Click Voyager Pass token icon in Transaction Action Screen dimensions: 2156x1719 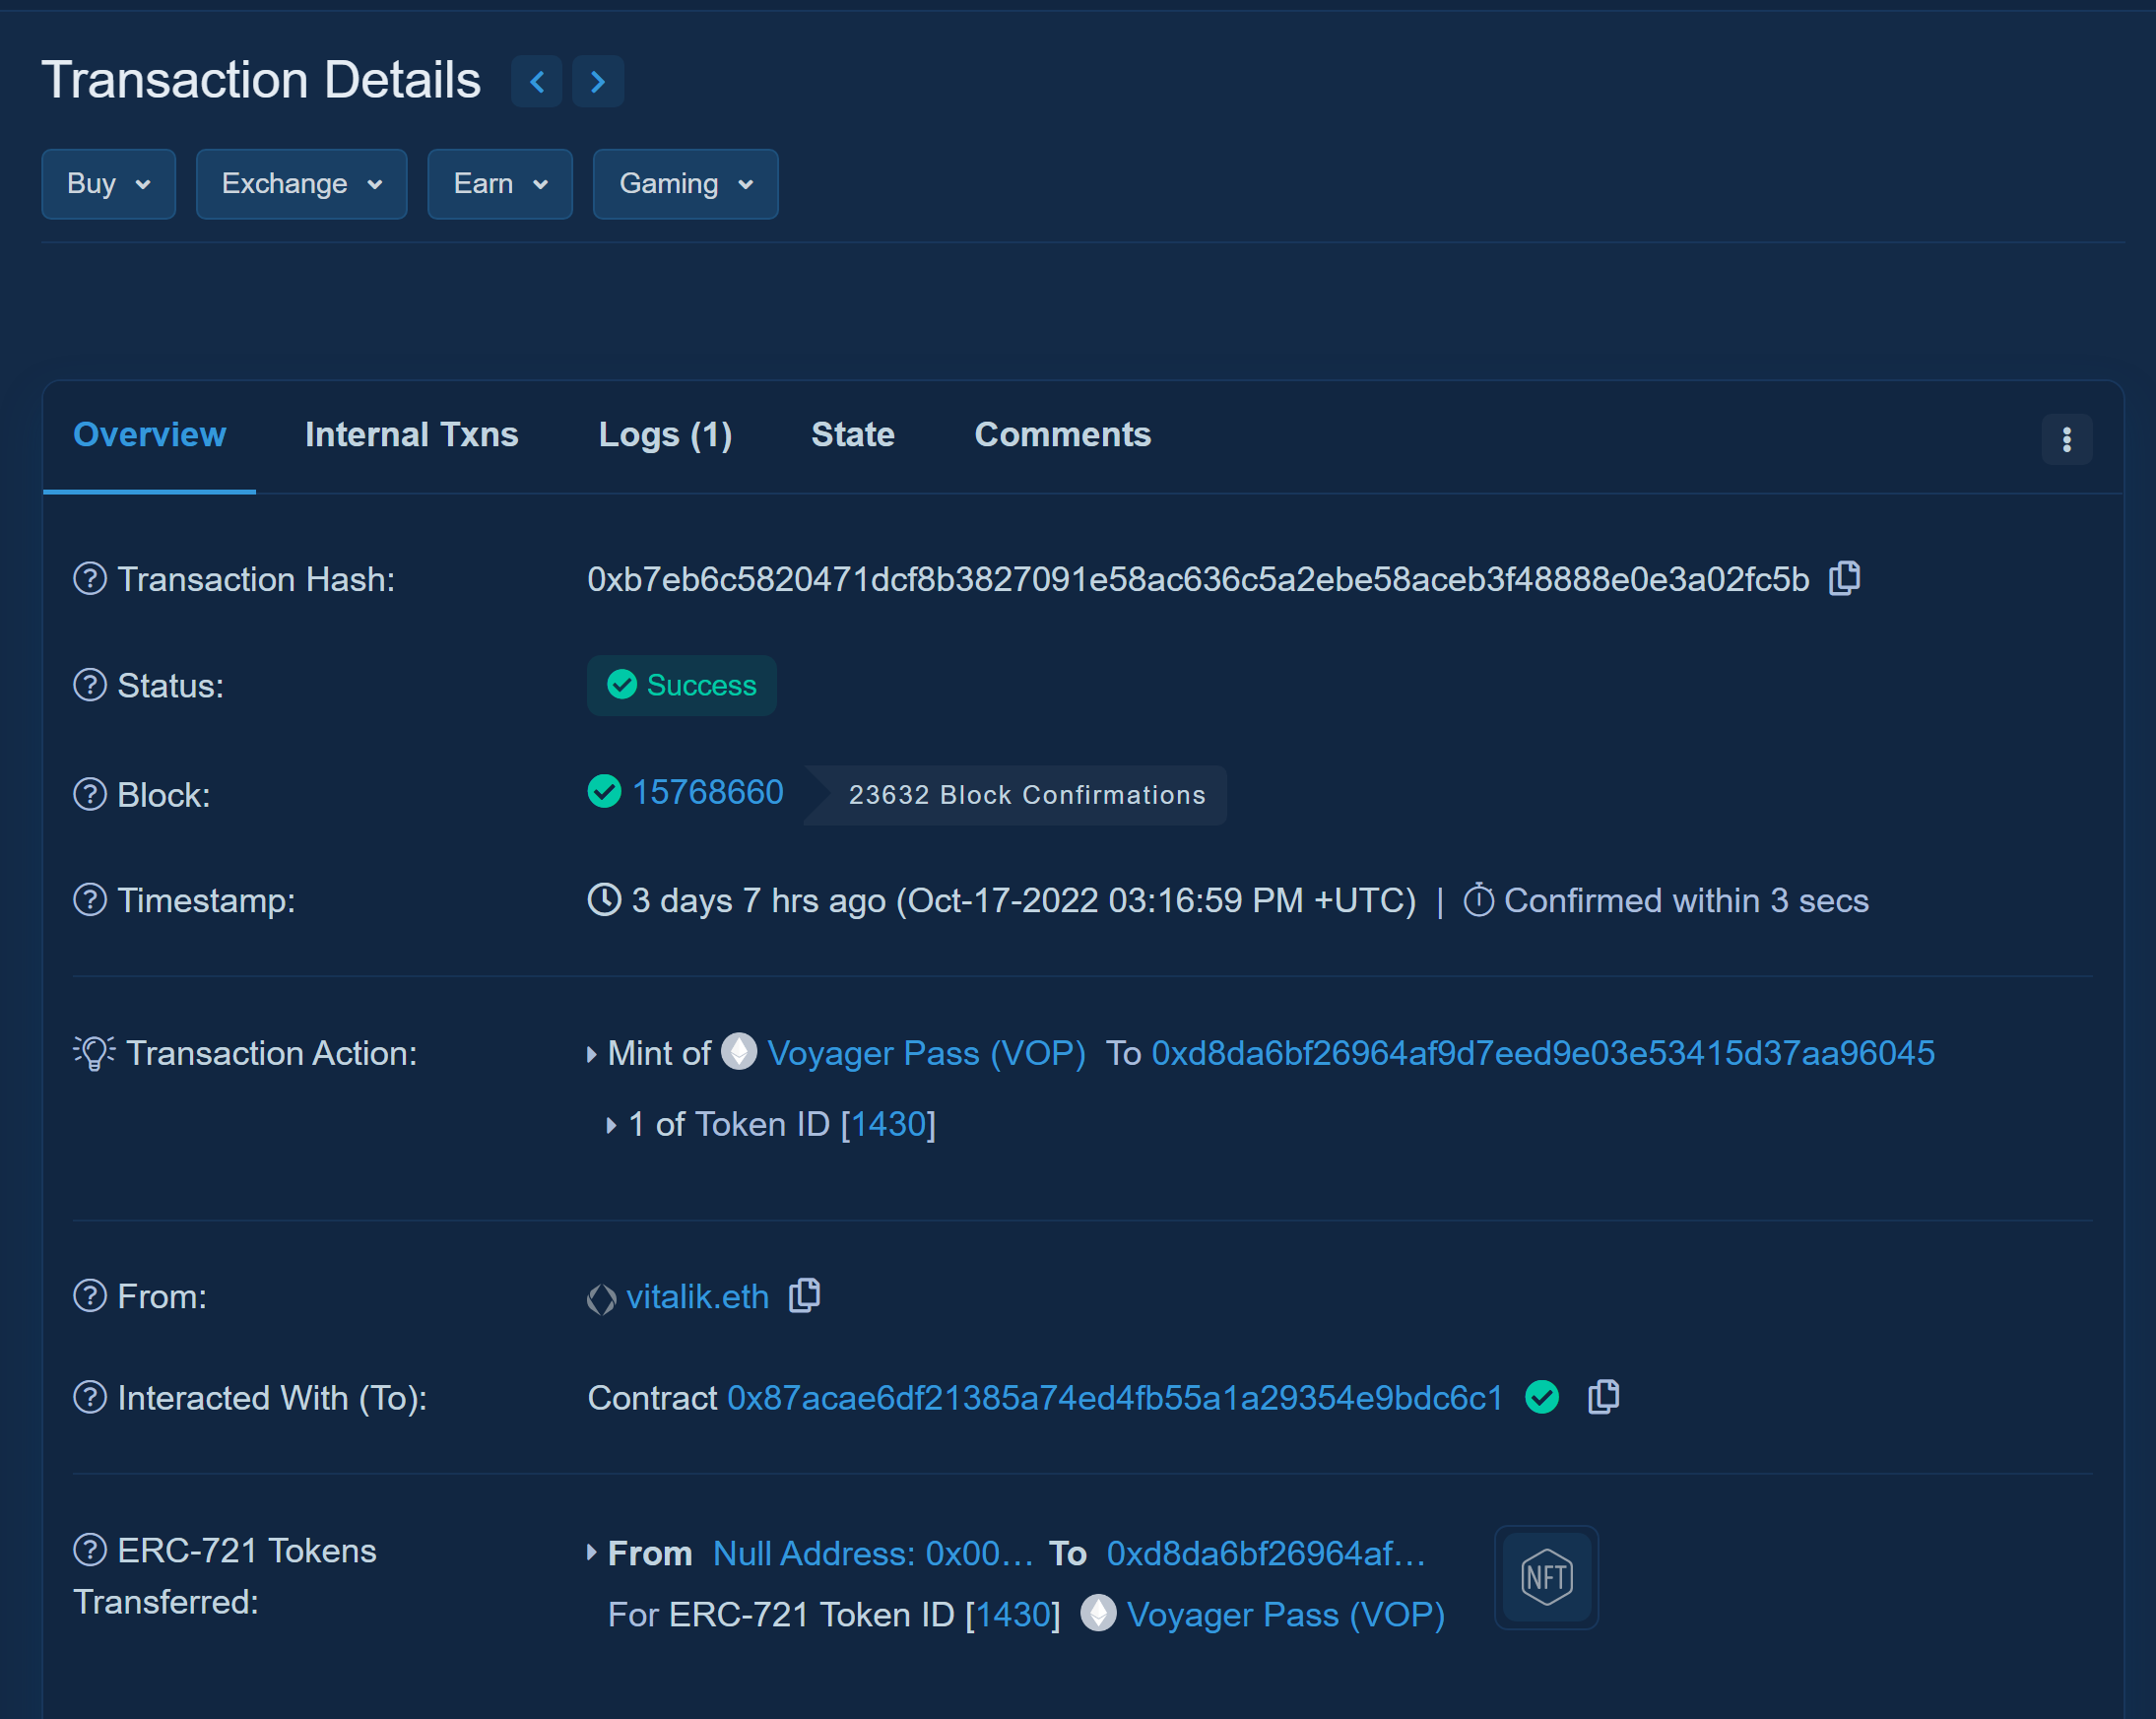click(739, 1050)
